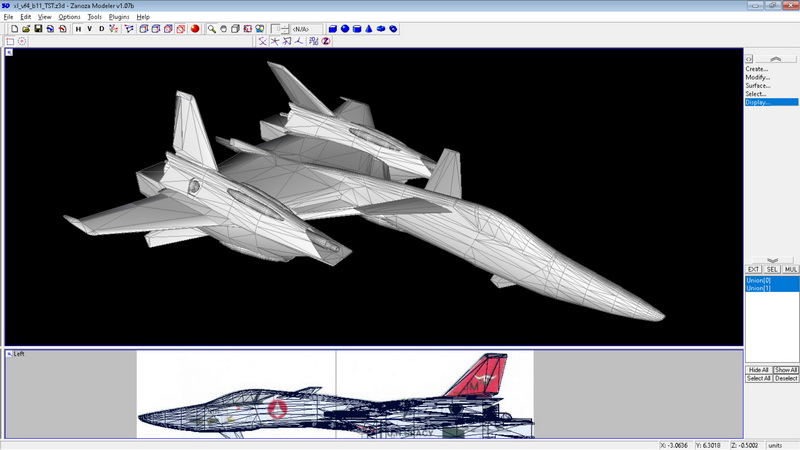Toggle the D axis lock button
The image size is (800, 450).
coord(102,29)
